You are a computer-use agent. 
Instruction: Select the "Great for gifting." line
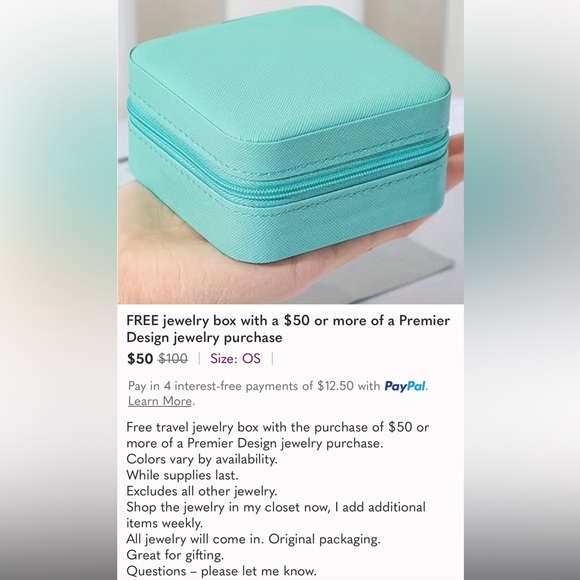click(175, 555)
